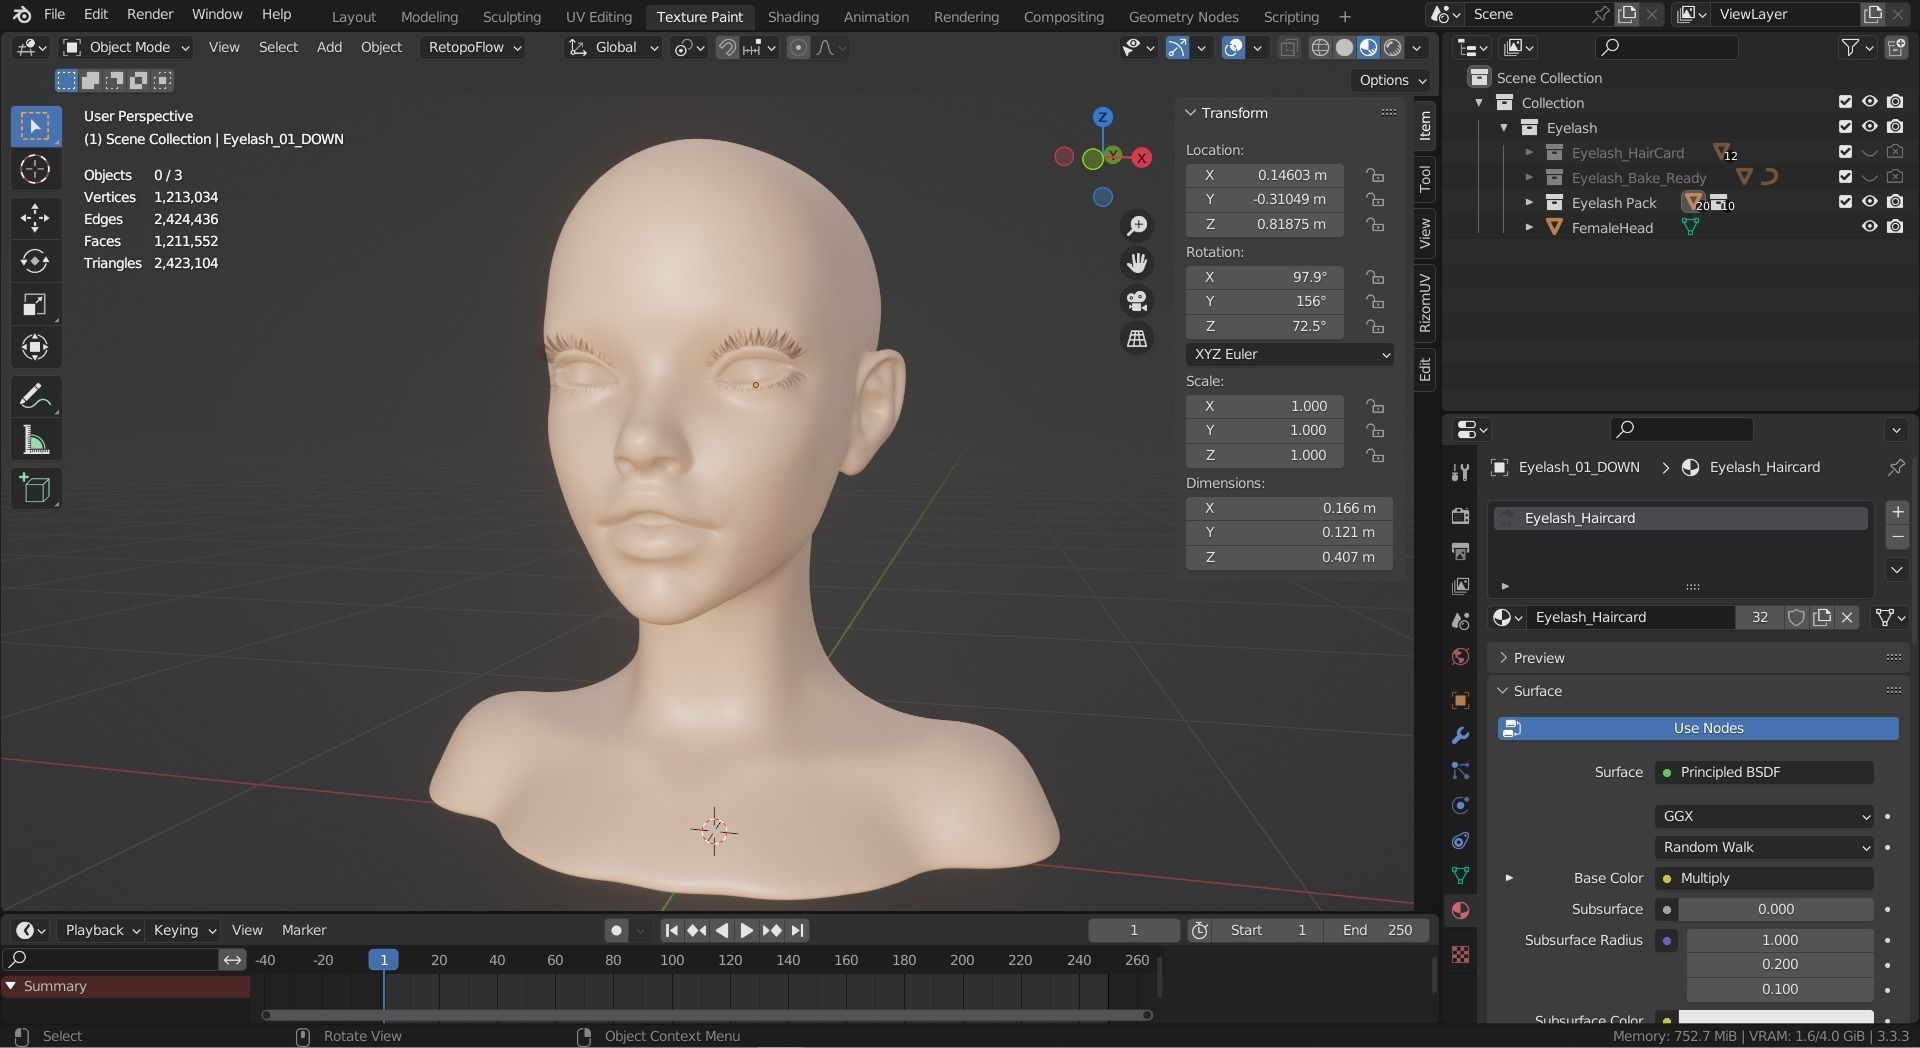Click the Principled BSDF surface shader button
The height and width of the screenshot is (1048, 1920).
pyautogui.click(x=1764, y=772)
